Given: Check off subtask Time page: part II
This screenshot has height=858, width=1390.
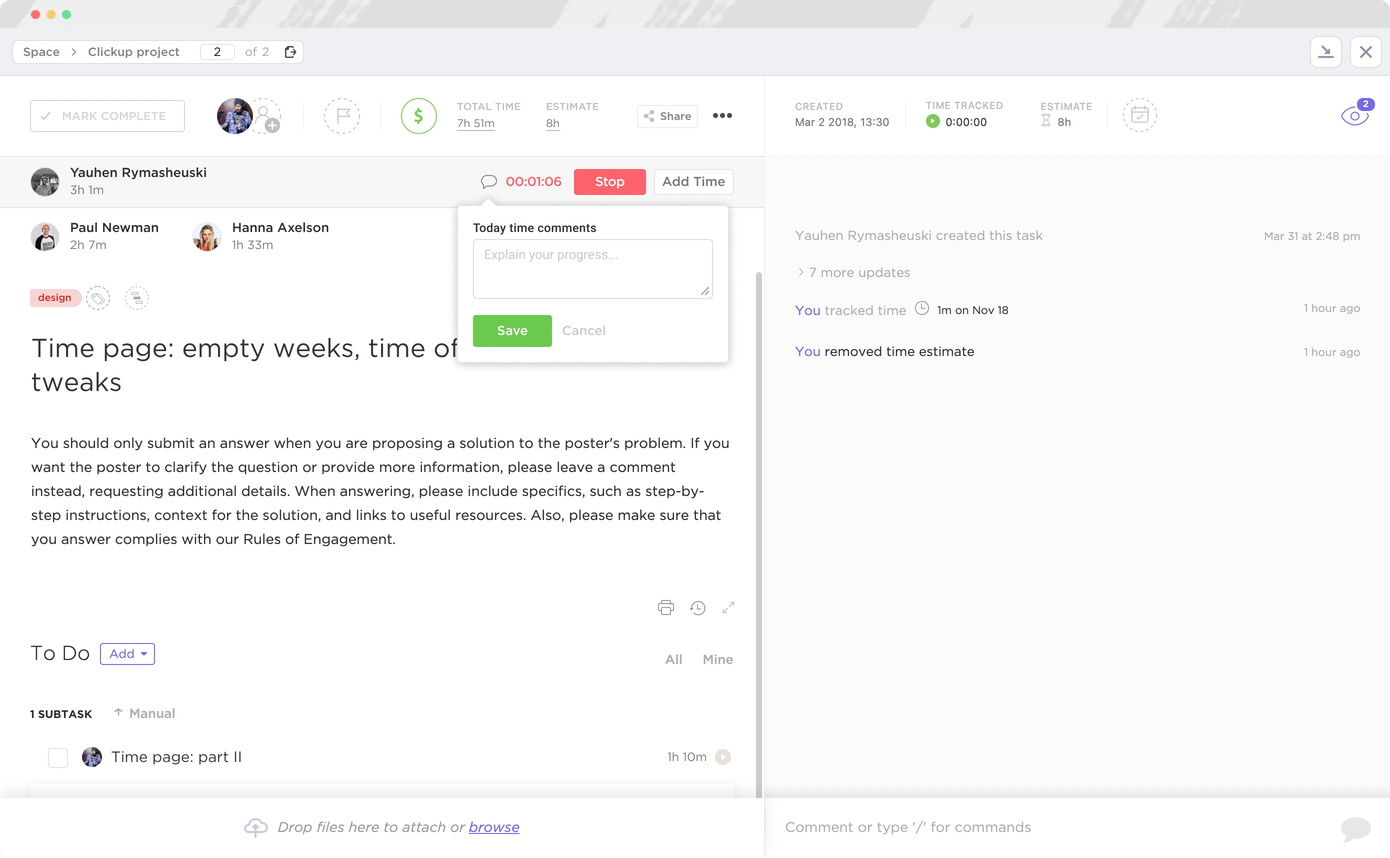Looking at the screenshot, I should 57,757.
